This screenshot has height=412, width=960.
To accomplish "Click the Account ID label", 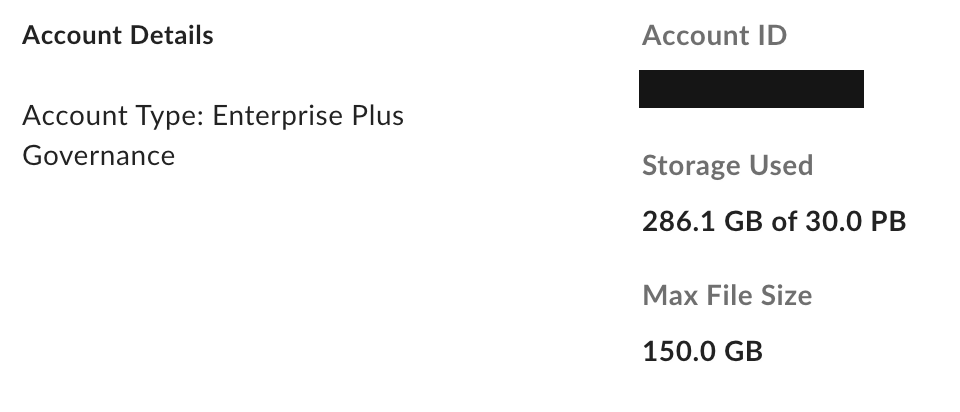I will tap(714, 37).
